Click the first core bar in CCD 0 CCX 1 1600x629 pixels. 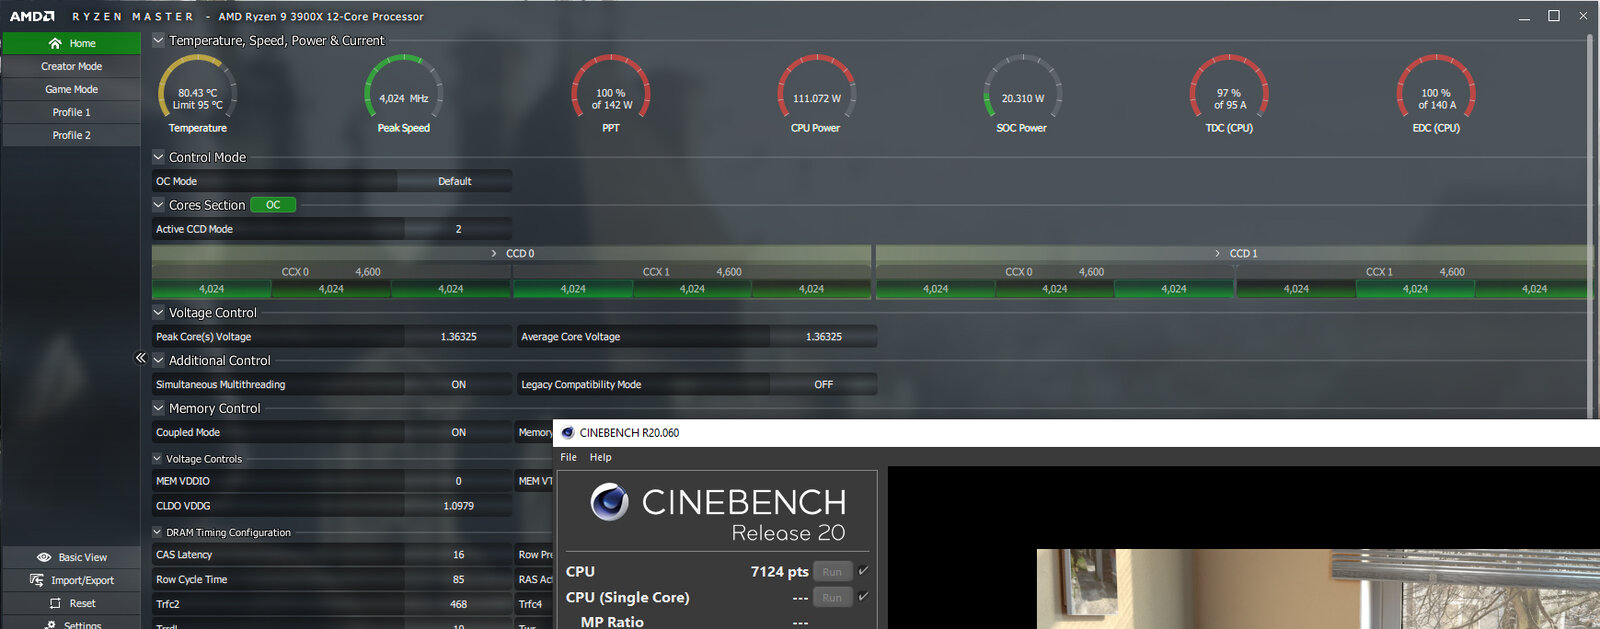(573, 289)
